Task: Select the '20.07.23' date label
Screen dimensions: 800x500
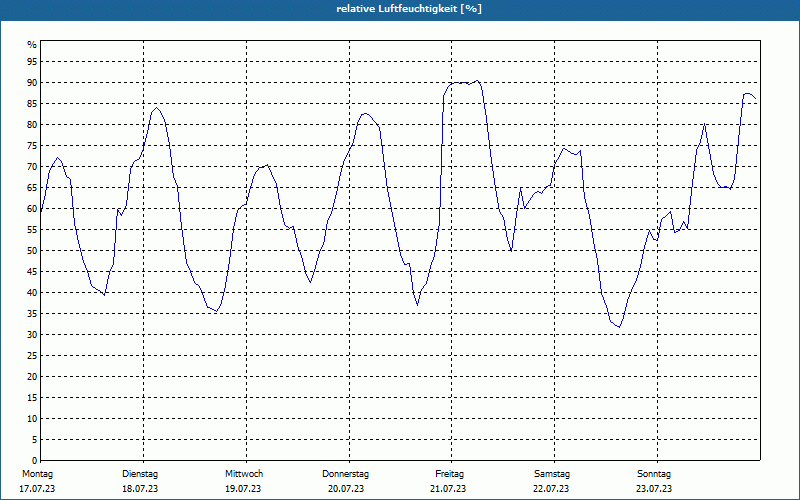Action: coord(346,489)
